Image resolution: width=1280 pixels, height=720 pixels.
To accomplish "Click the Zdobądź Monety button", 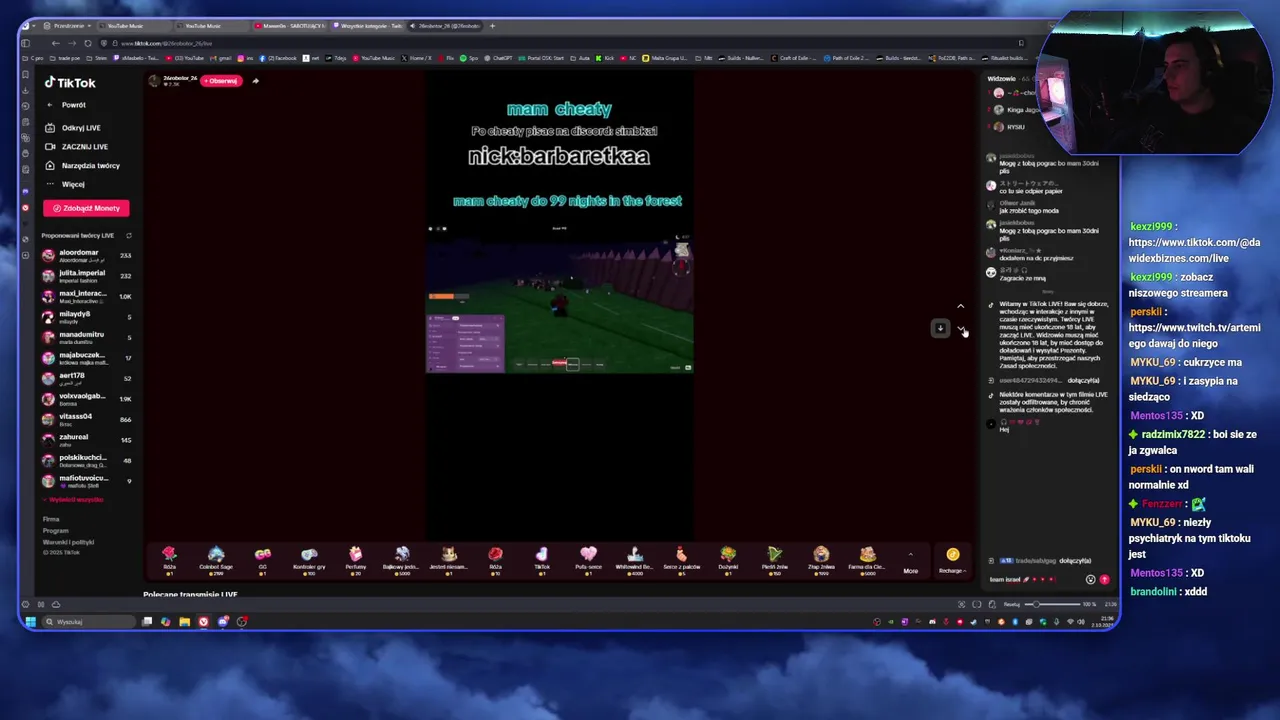I will point(86,208).
